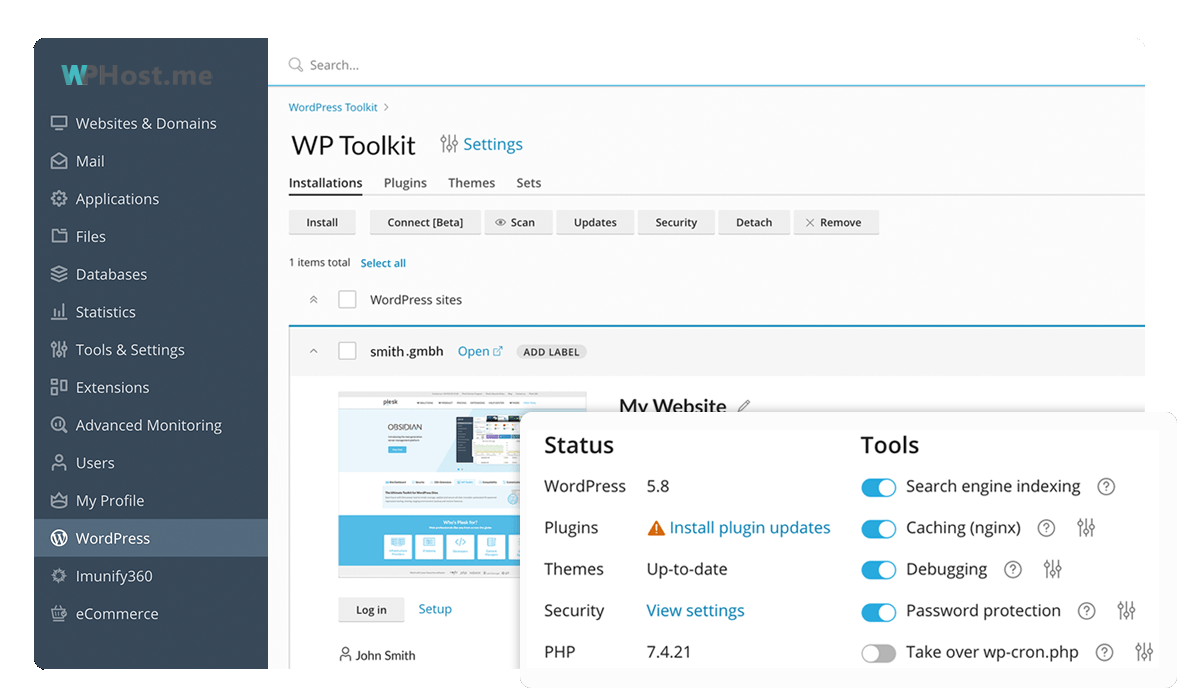
Task: Click the edit pencil next to My Website
Action: tap(743, 406)
